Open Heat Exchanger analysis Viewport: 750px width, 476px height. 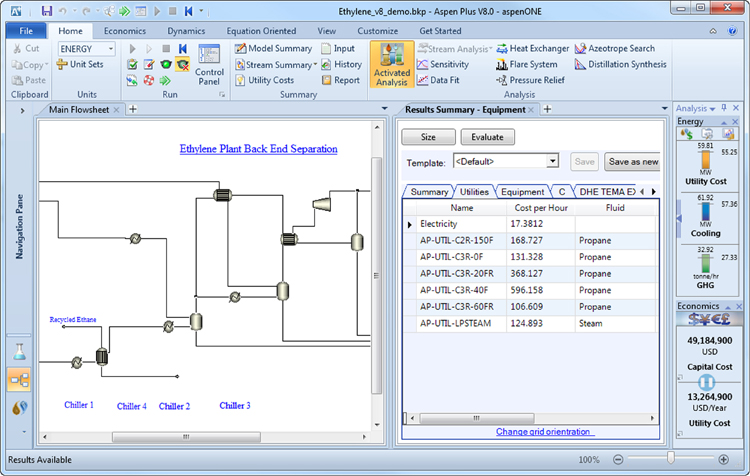(533, 48)
